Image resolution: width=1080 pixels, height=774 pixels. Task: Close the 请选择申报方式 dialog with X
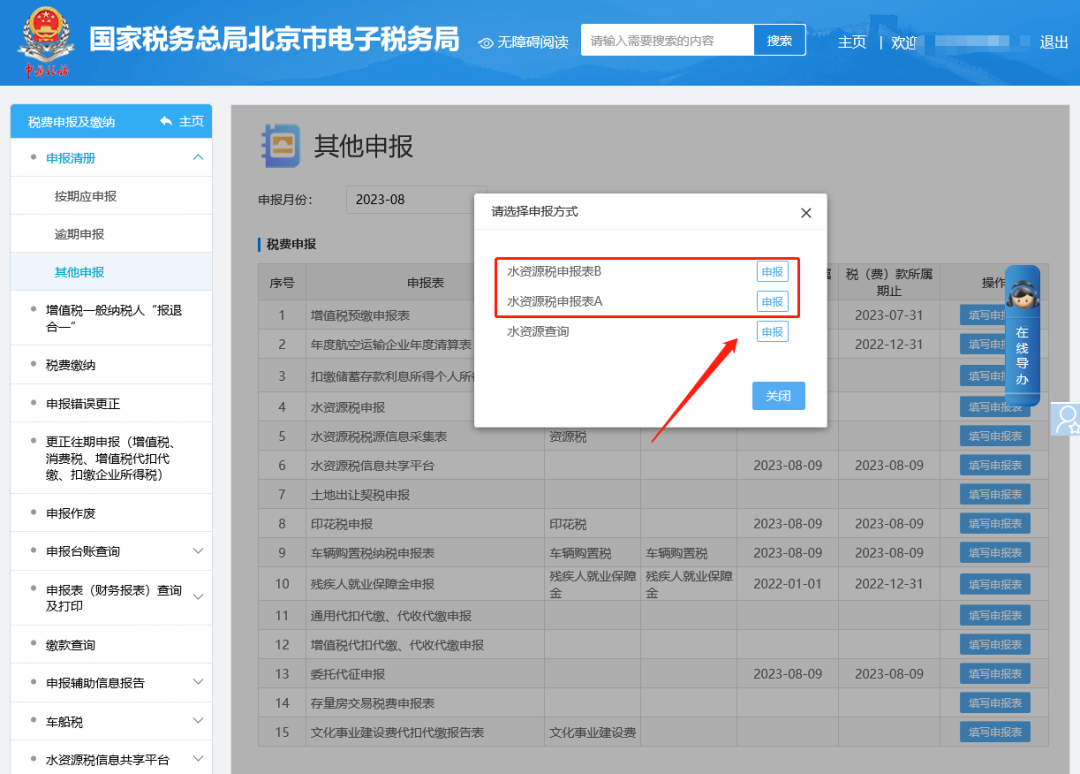806,213
